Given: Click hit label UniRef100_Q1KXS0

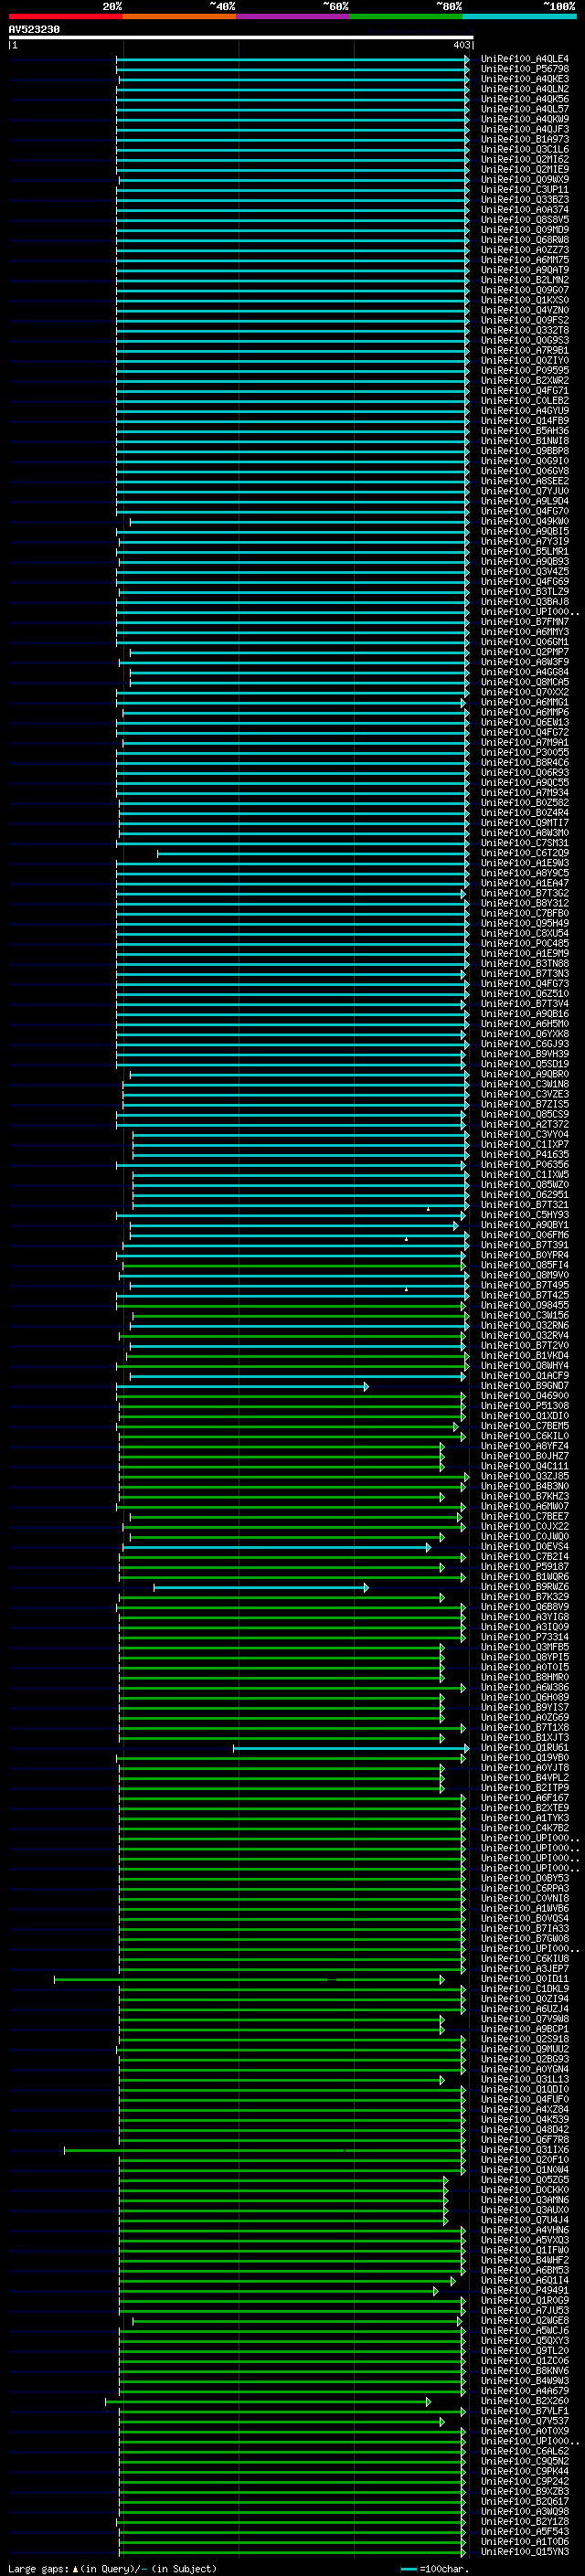Looking at the screenshot, I should tap(525, 300).
